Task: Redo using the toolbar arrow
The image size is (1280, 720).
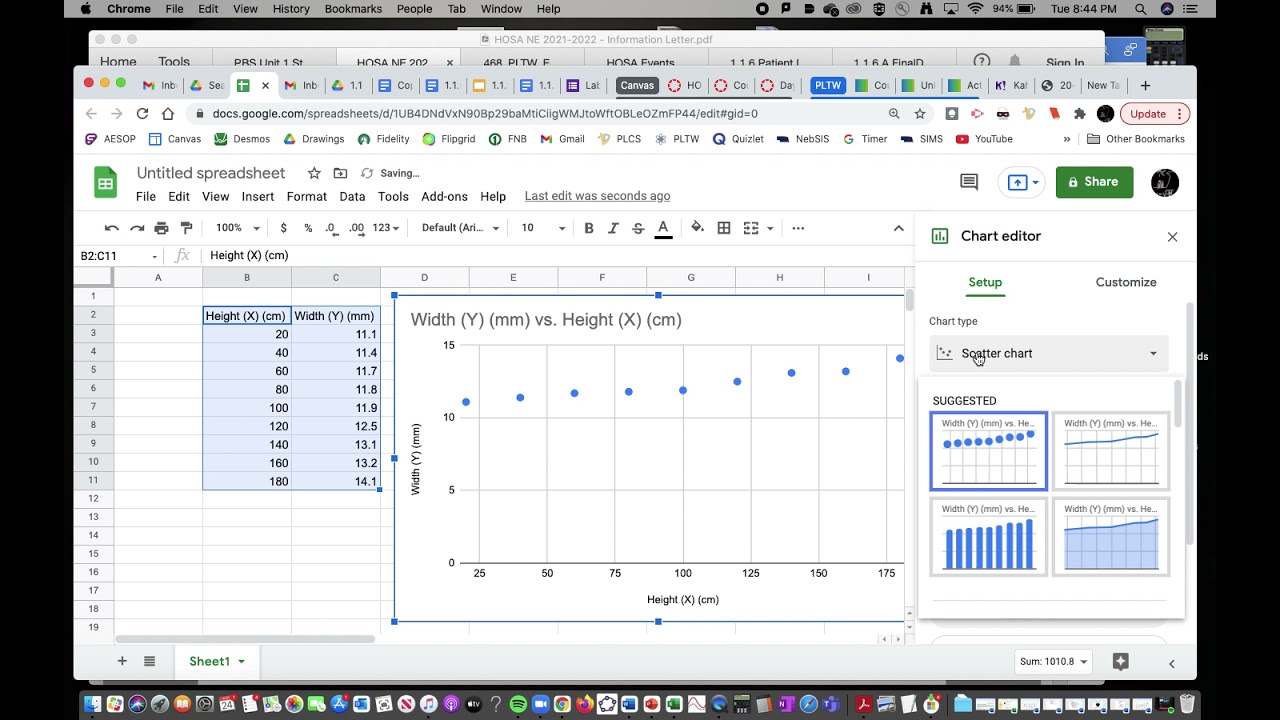Action: coord(136,228)
